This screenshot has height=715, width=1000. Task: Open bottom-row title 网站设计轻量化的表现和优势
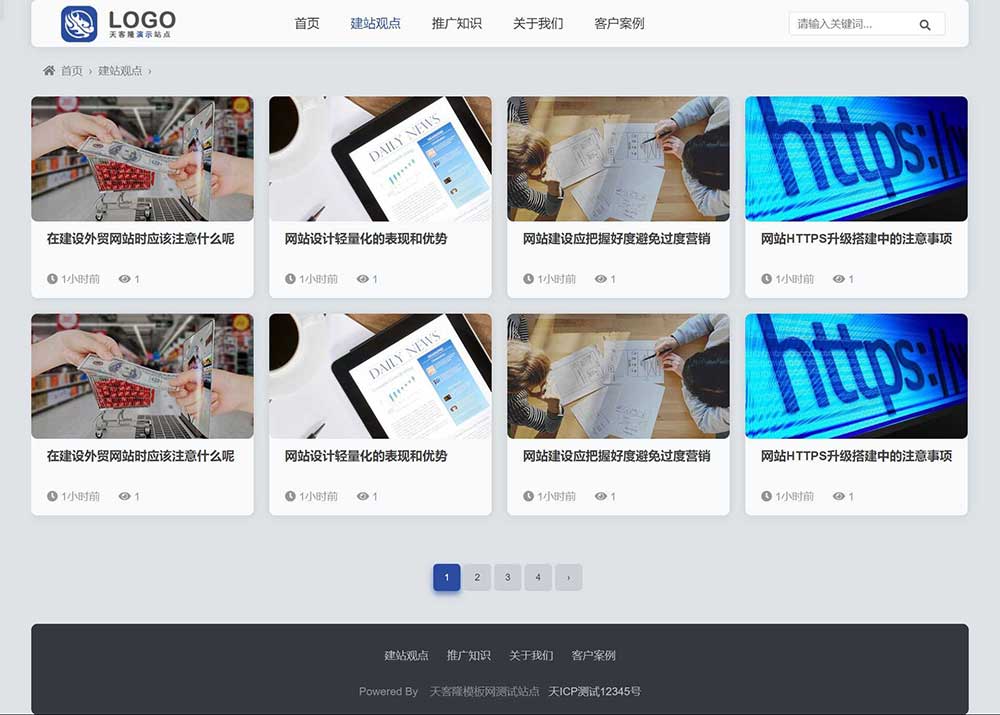point(366,456)
